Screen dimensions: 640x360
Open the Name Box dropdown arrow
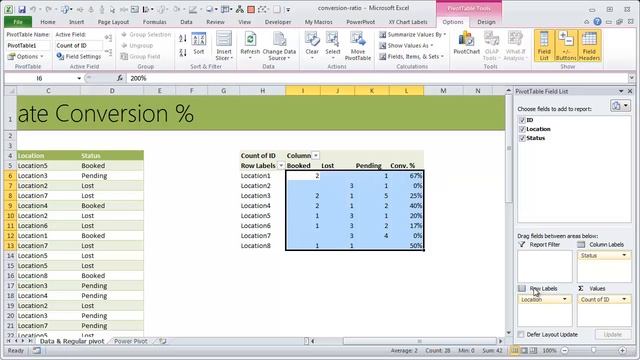click(x=79, y=78)
